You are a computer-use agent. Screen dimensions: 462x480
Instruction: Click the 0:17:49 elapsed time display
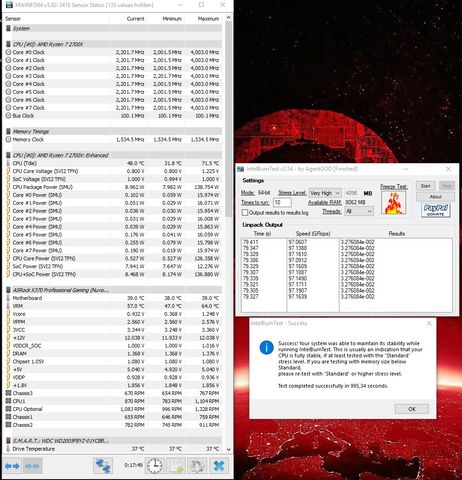(x=133, y=465)
